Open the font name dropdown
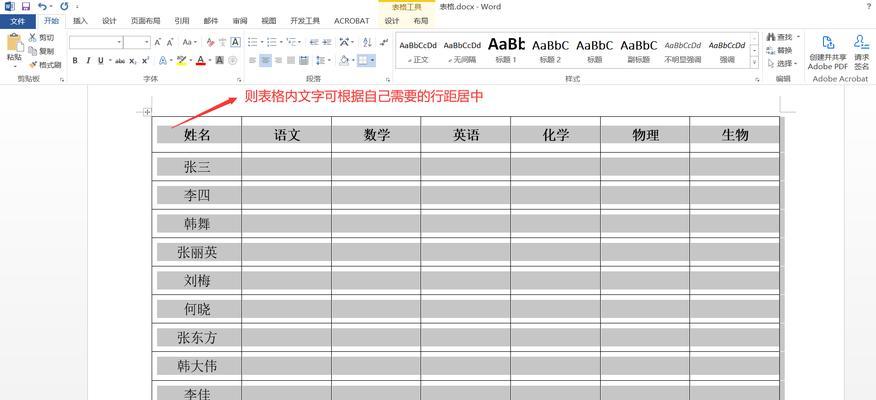Image resolution: width=876 pixels, height=400 pixels. [x=120, y=42]
